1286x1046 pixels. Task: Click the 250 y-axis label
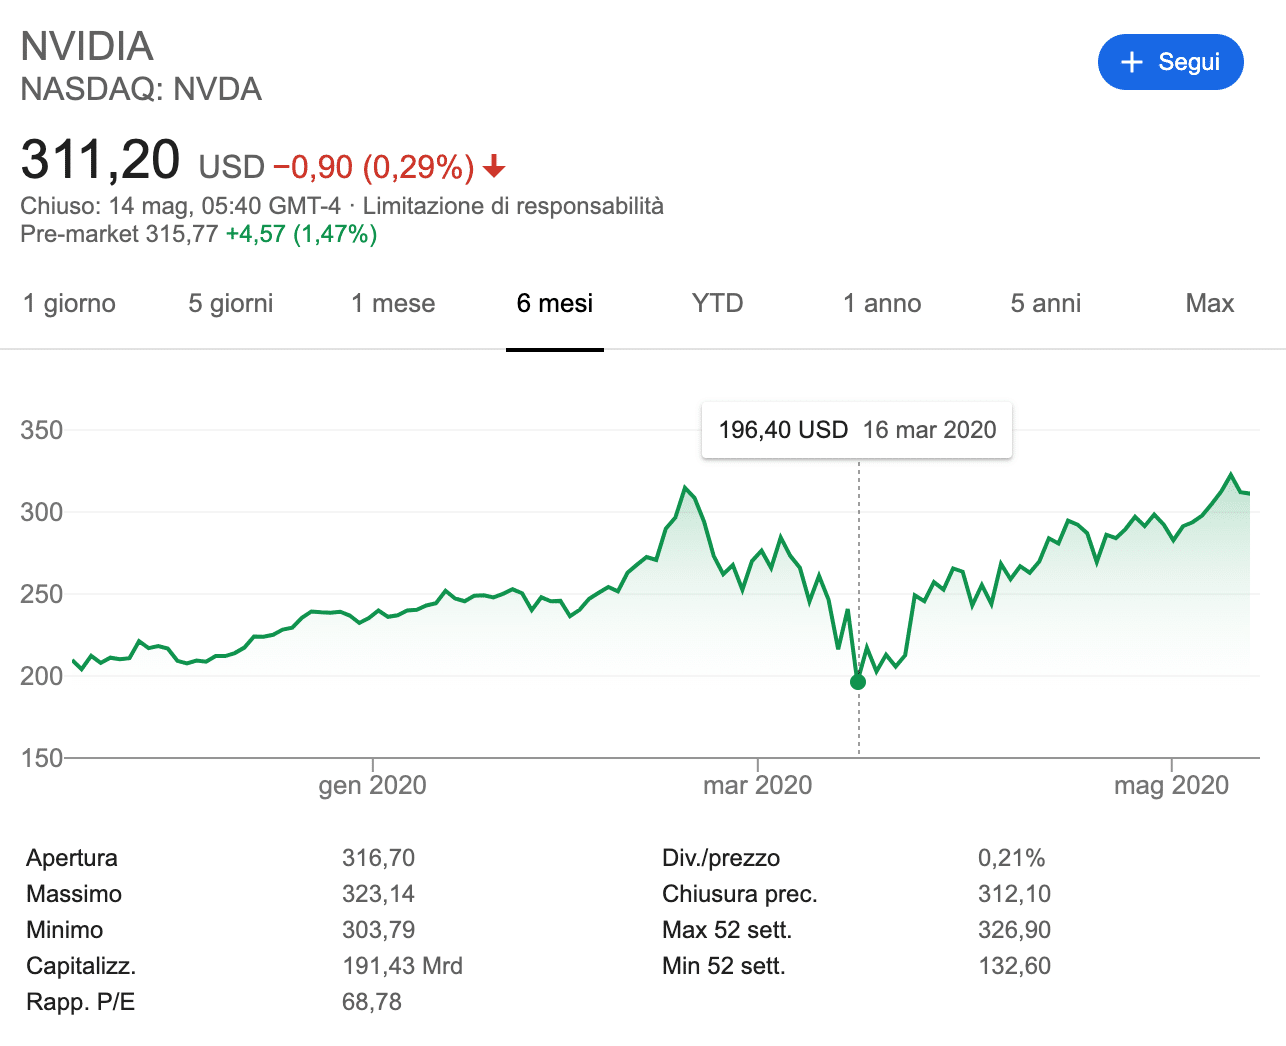coord(42,594)
